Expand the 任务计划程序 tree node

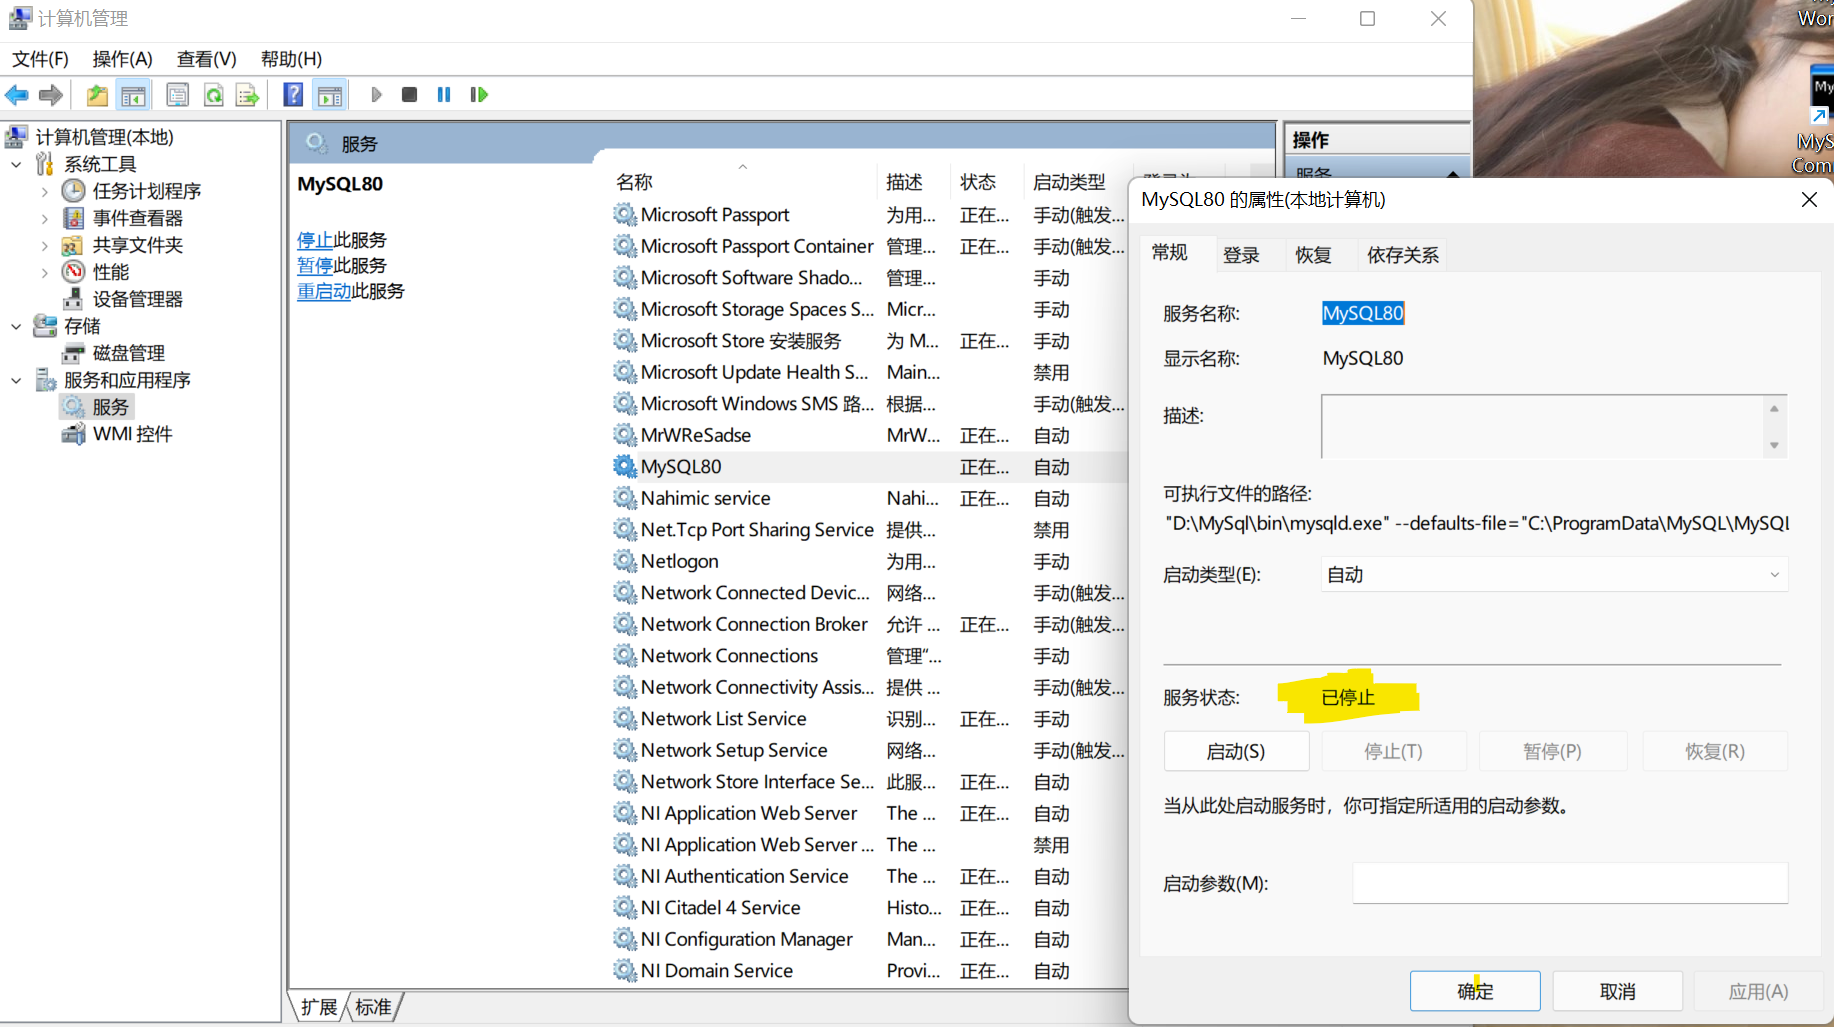tap(44, 191)
